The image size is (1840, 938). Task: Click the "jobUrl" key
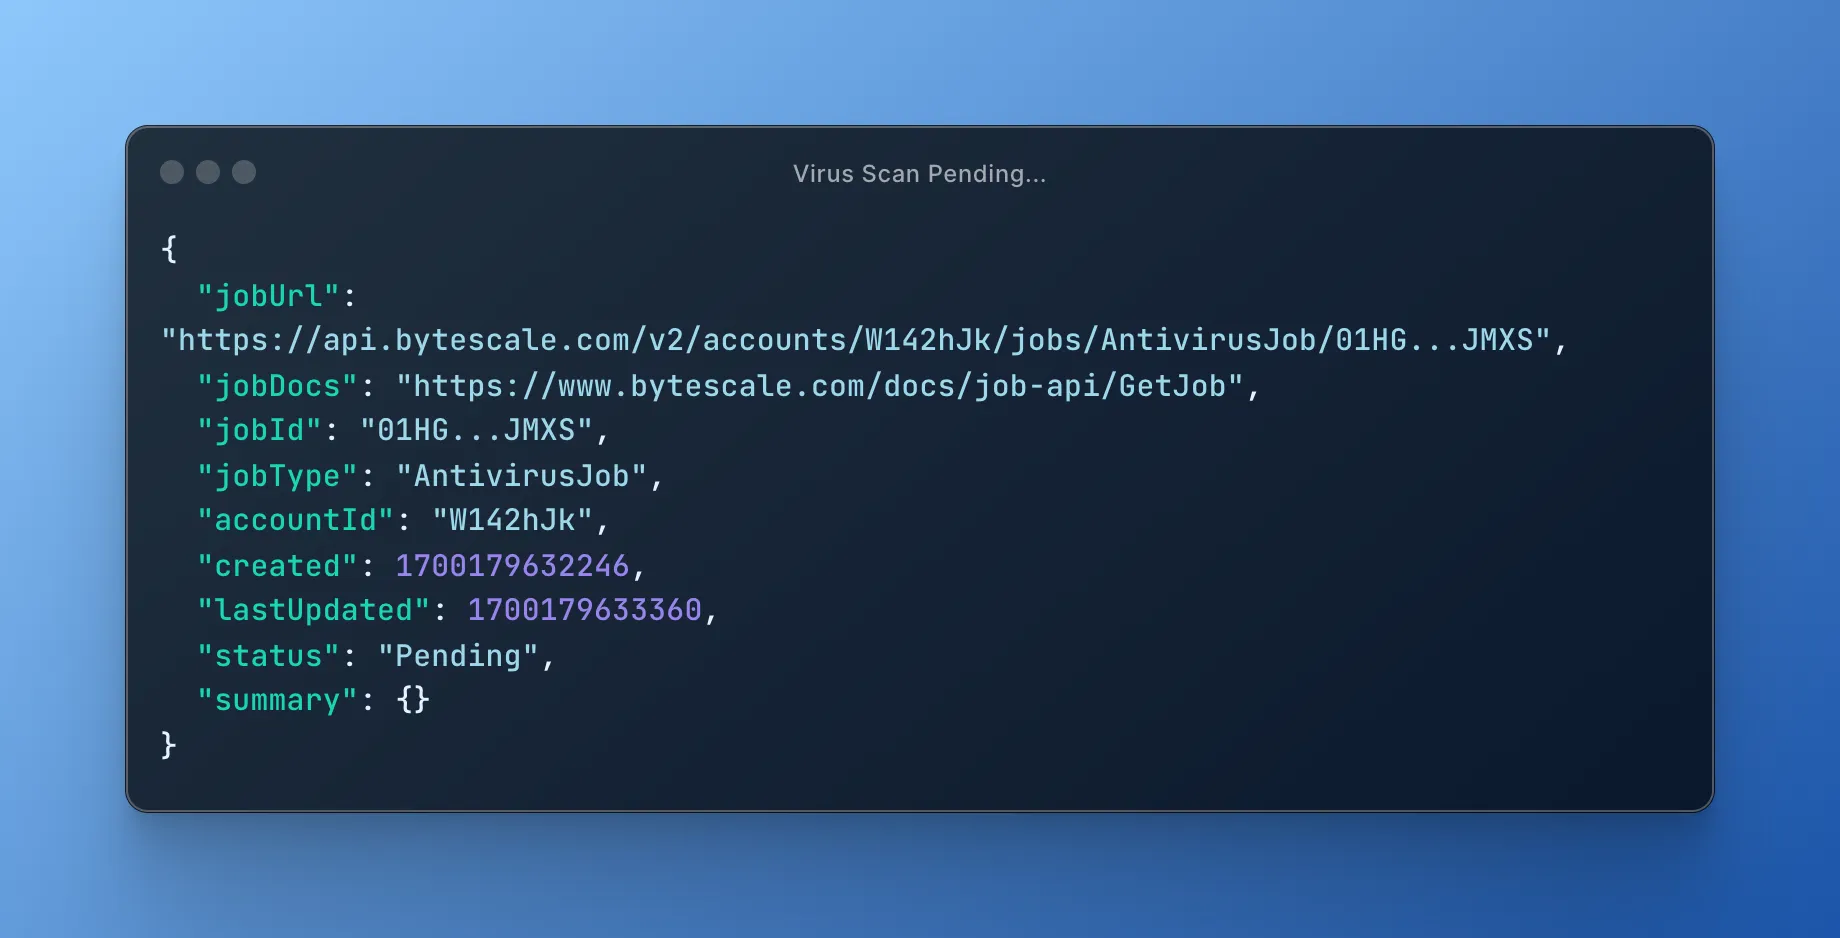click(x=268, y=296)
